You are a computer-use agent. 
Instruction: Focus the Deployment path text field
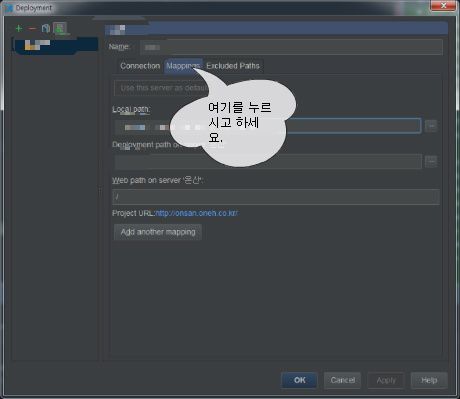(x=268, y=162)
